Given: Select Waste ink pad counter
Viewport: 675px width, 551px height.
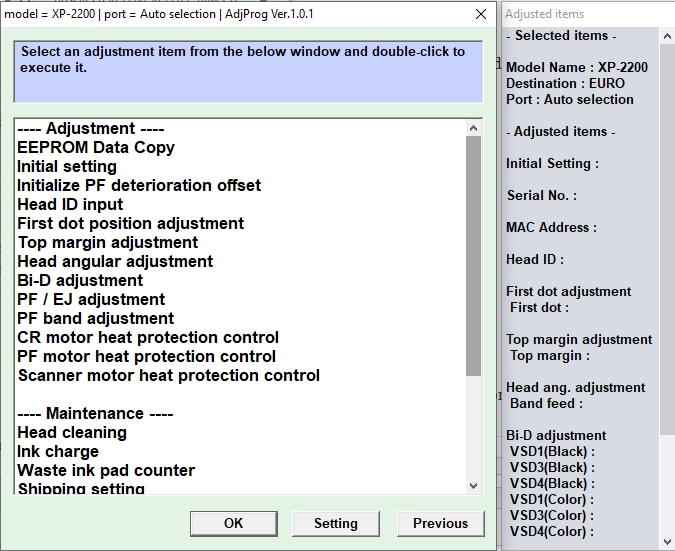Looking at the screenshot, I should tap(106, 470).
